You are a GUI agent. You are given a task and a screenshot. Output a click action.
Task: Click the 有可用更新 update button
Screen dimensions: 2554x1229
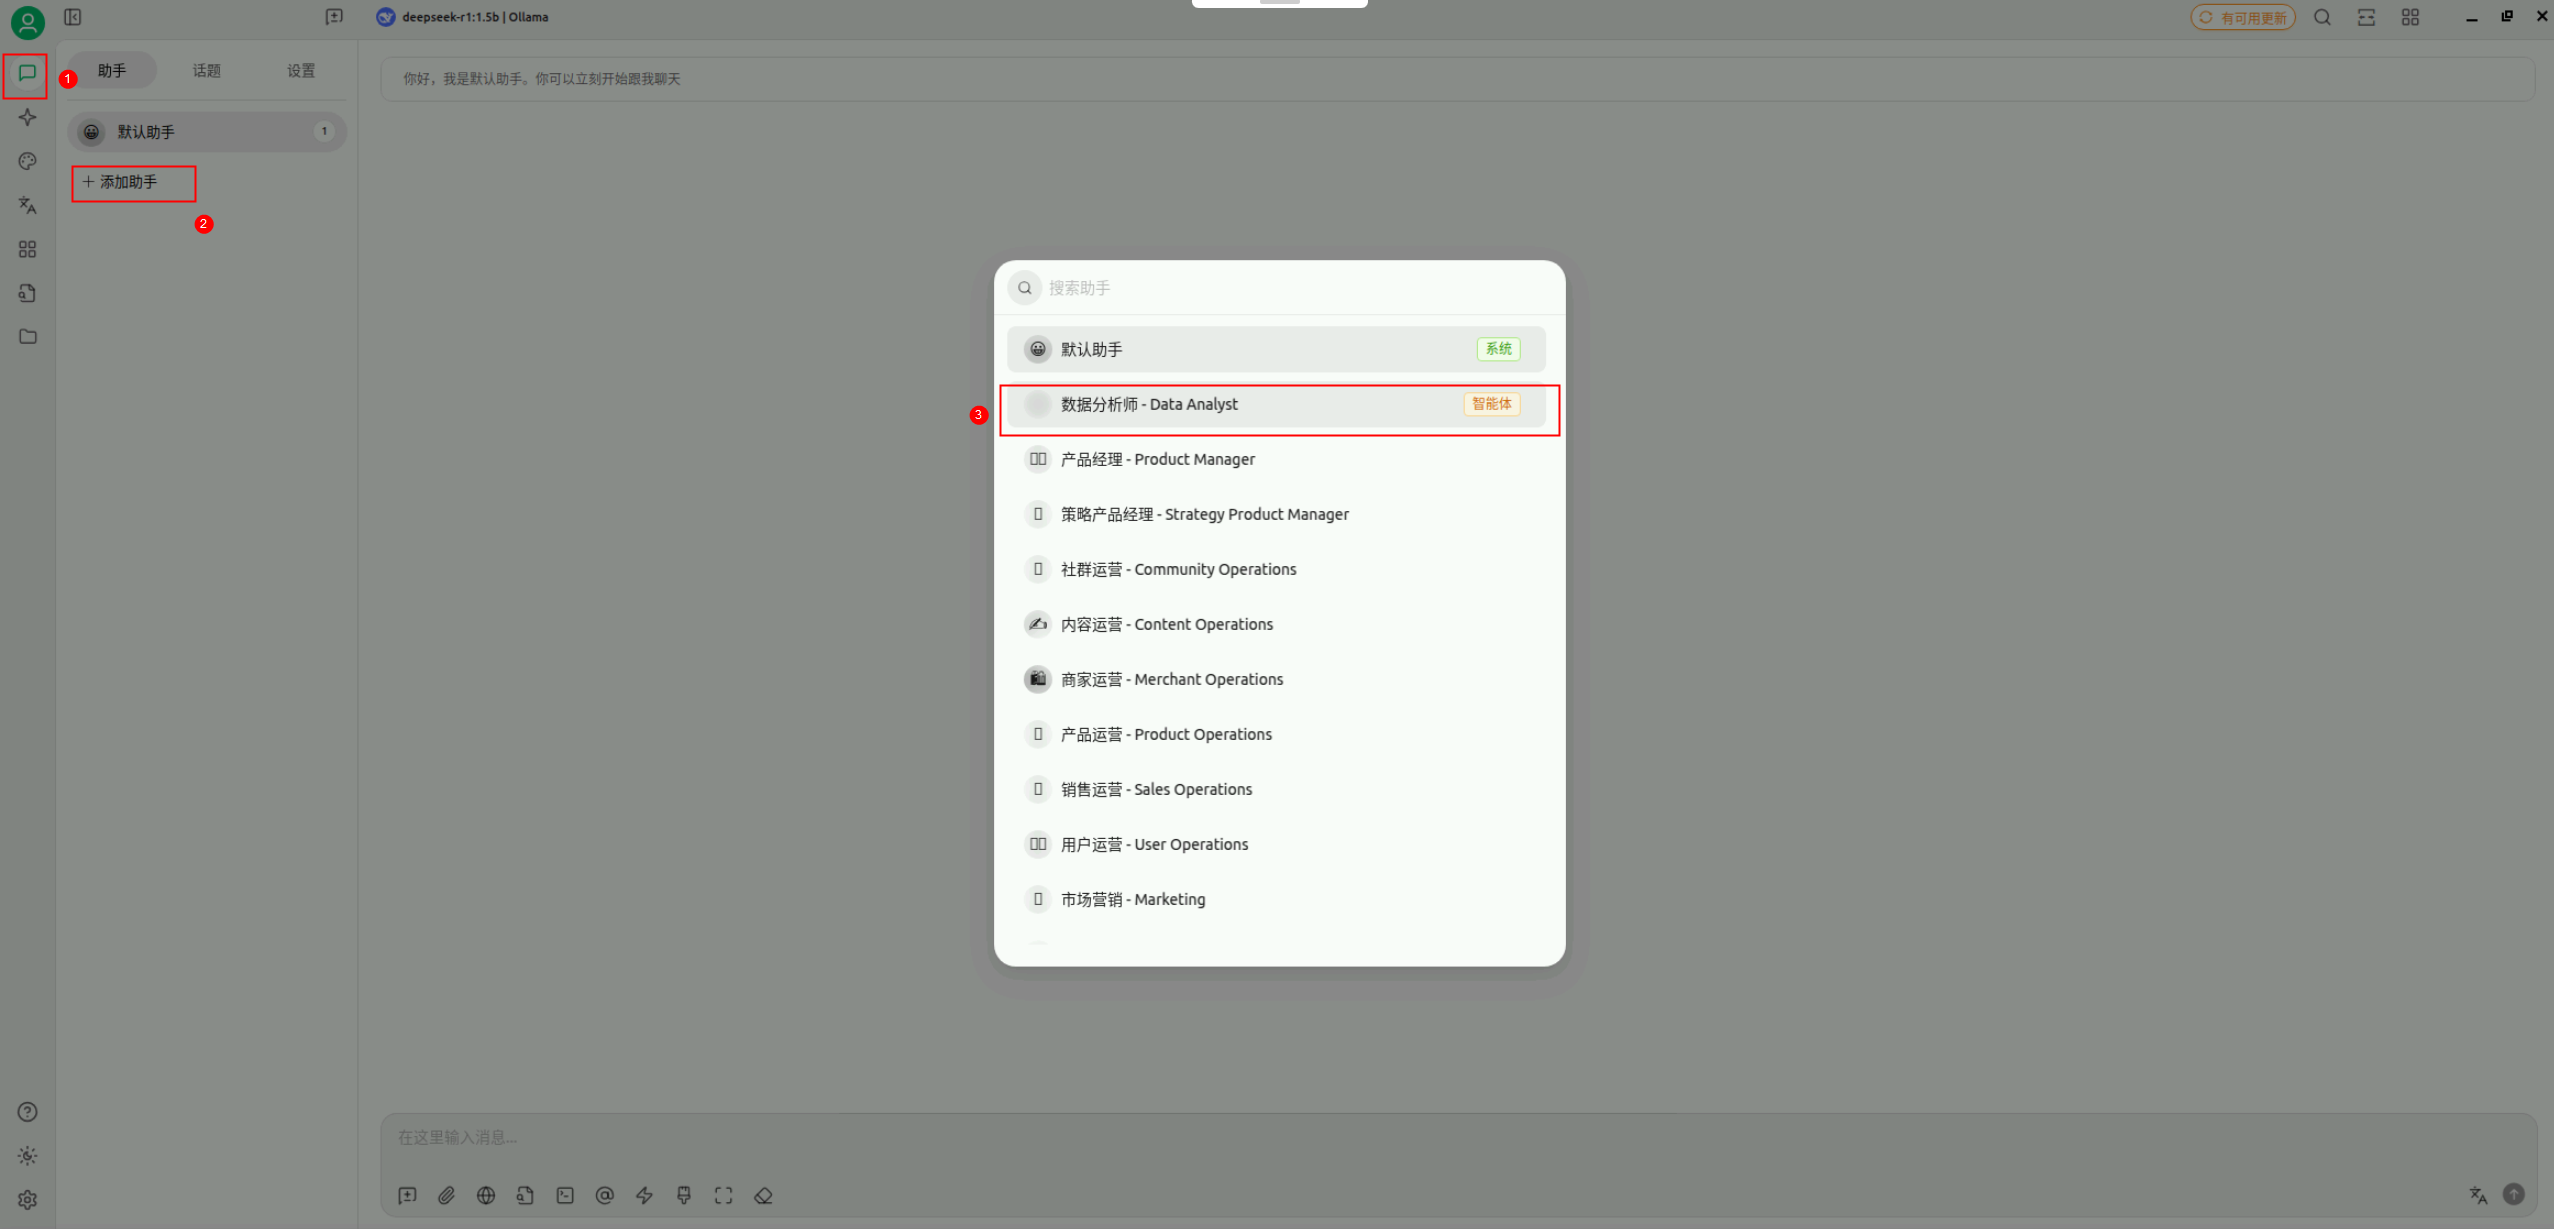[2243, 17]
